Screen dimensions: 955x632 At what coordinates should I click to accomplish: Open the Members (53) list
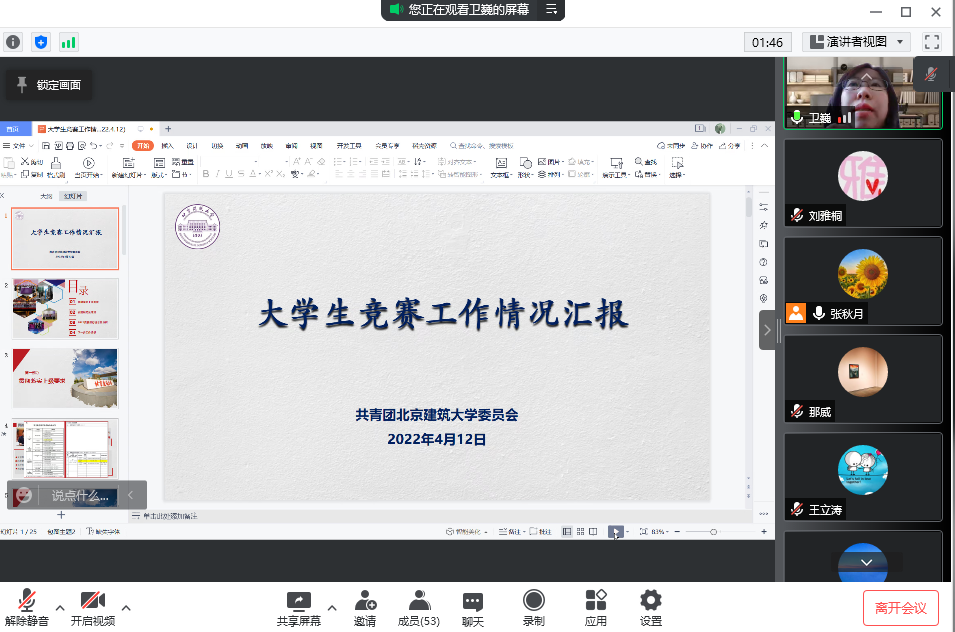(419, 608)
